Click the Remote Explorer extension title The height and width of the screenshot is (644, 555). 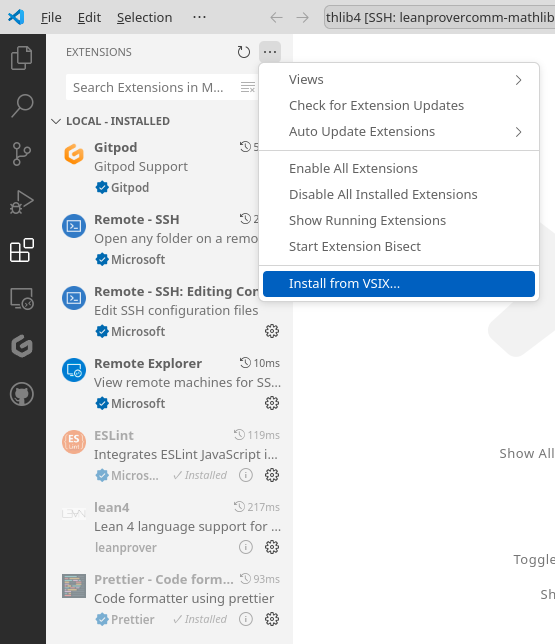point(148,363)
